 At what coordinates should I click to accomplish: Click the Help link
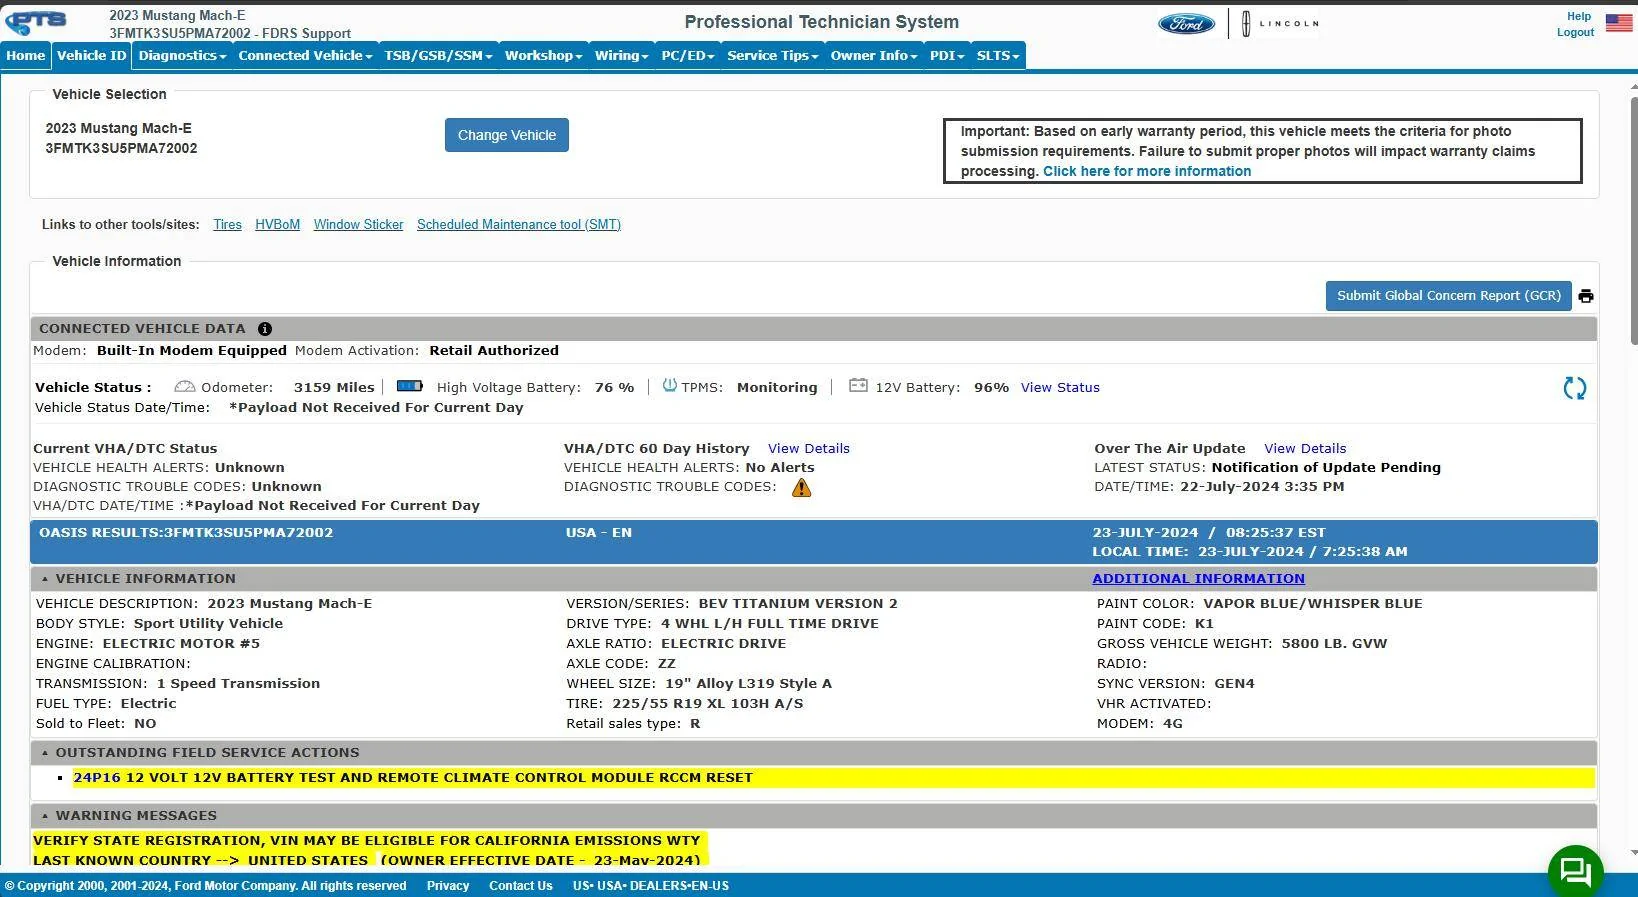tap(1579, 16)
